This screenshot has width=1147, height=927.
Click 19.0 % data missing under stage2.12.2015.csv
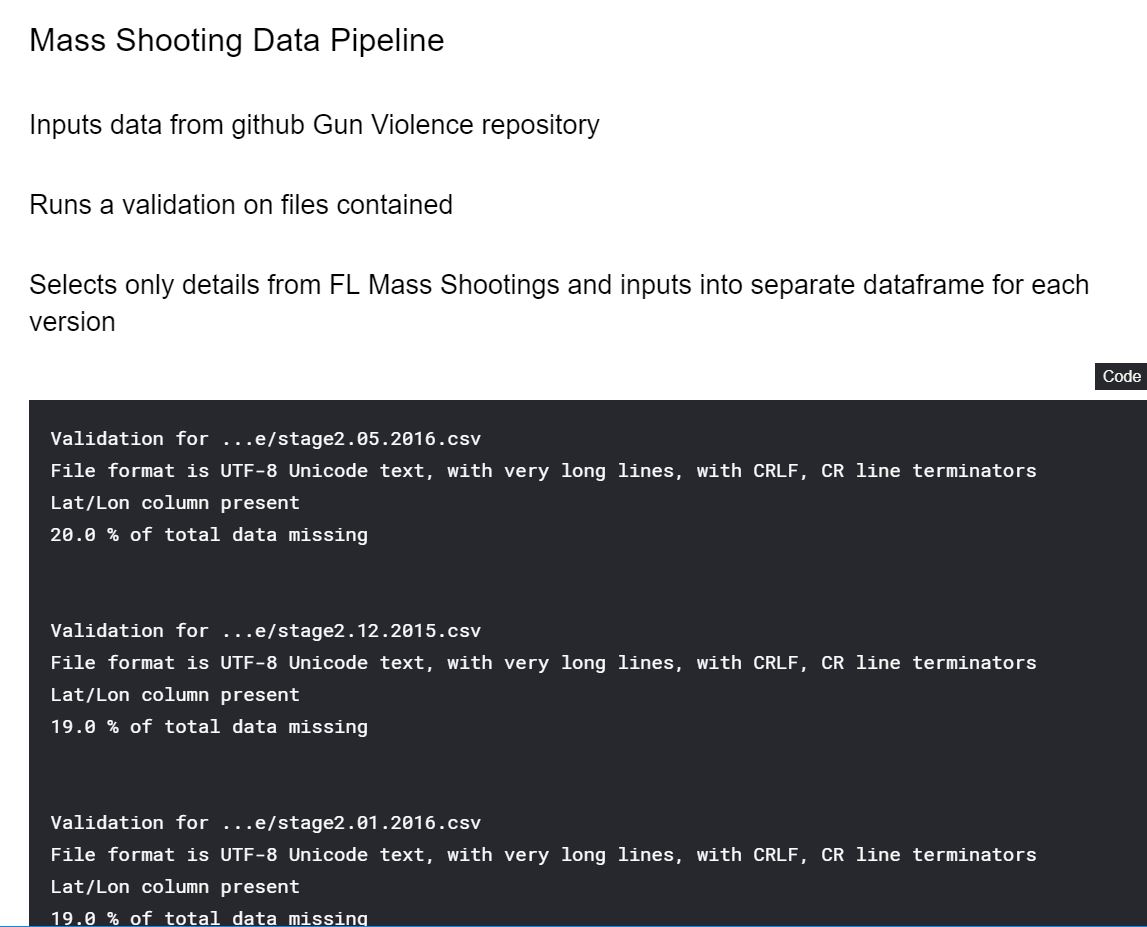point(209,727)
